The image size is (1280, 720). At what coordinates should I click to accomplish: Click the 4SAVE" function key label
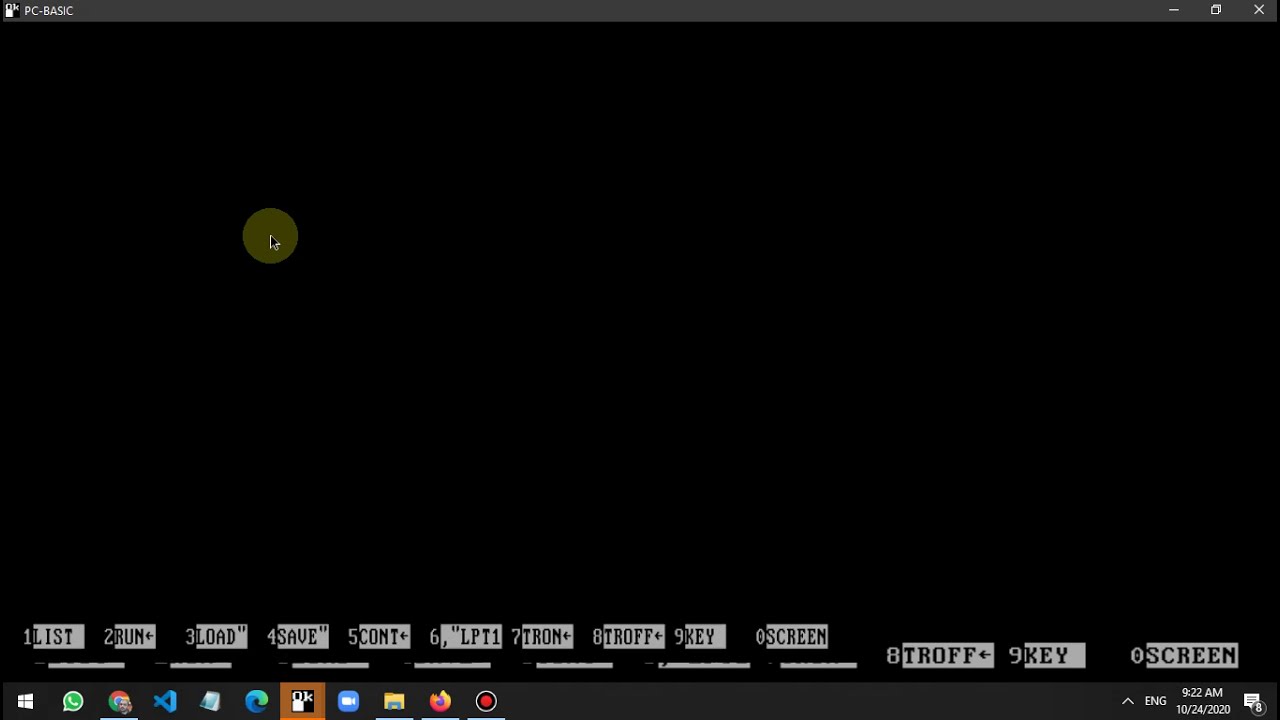[297, 637]
